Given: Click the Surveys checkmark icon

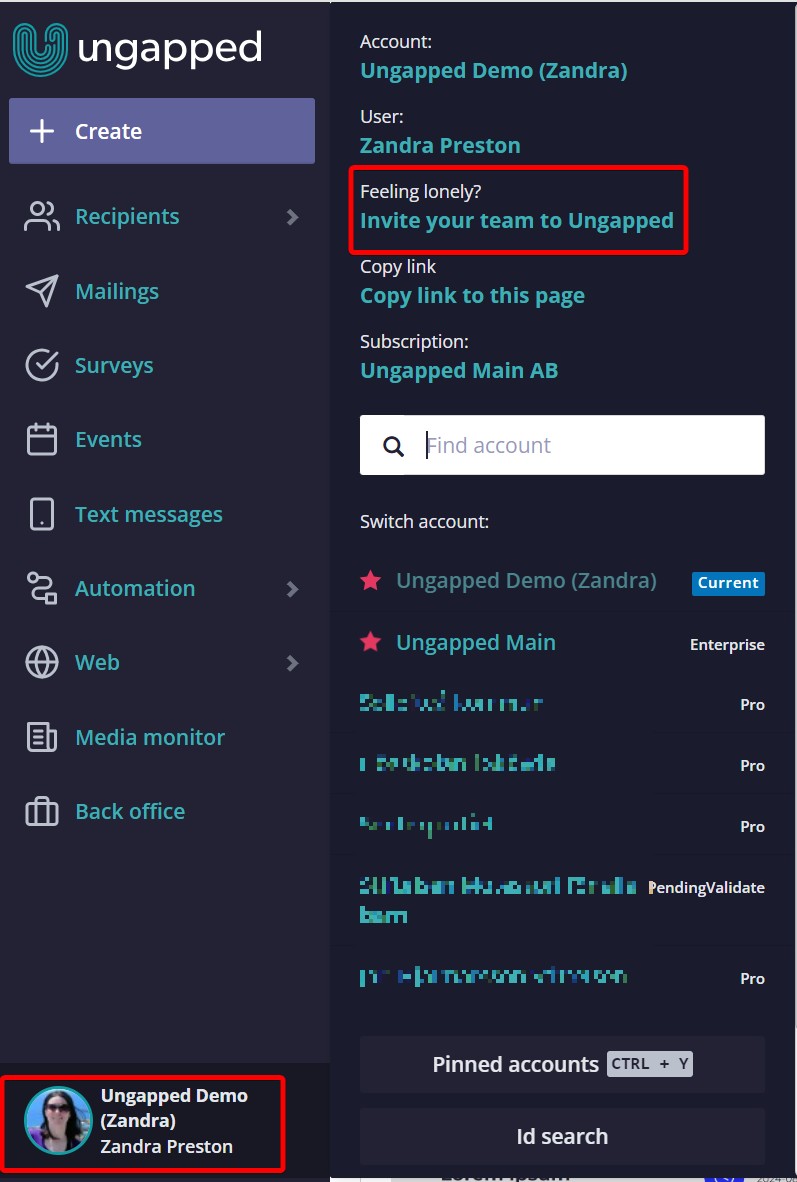Looking at the screenshot, I should point(41,366).
